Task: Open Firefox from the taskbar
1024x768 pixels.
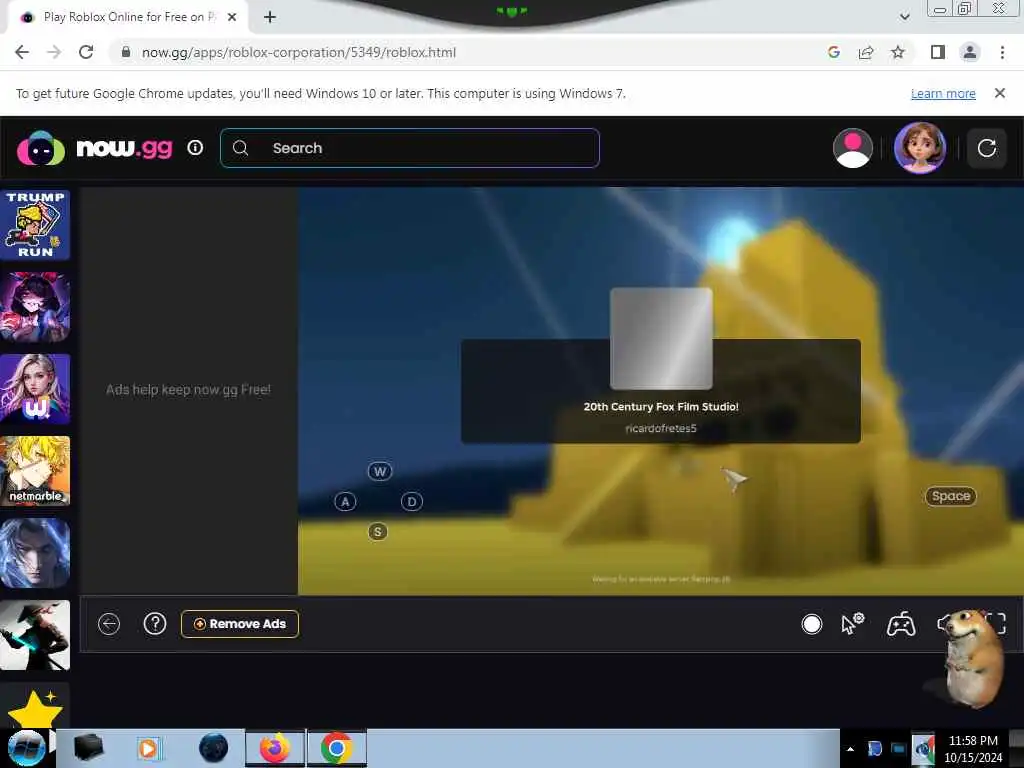Action: [x=275, y=748]
